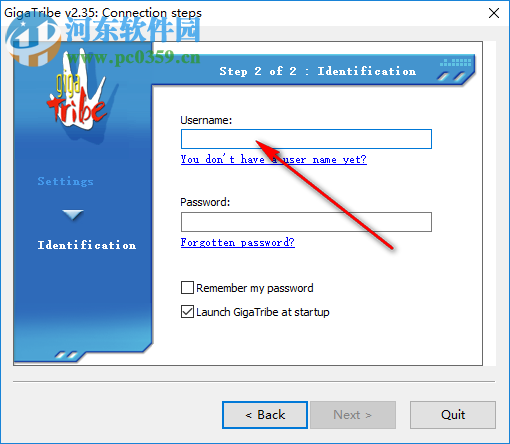
Task: Click the Launch GigaTribe at startup label
Action: click(x=263, y=312)
